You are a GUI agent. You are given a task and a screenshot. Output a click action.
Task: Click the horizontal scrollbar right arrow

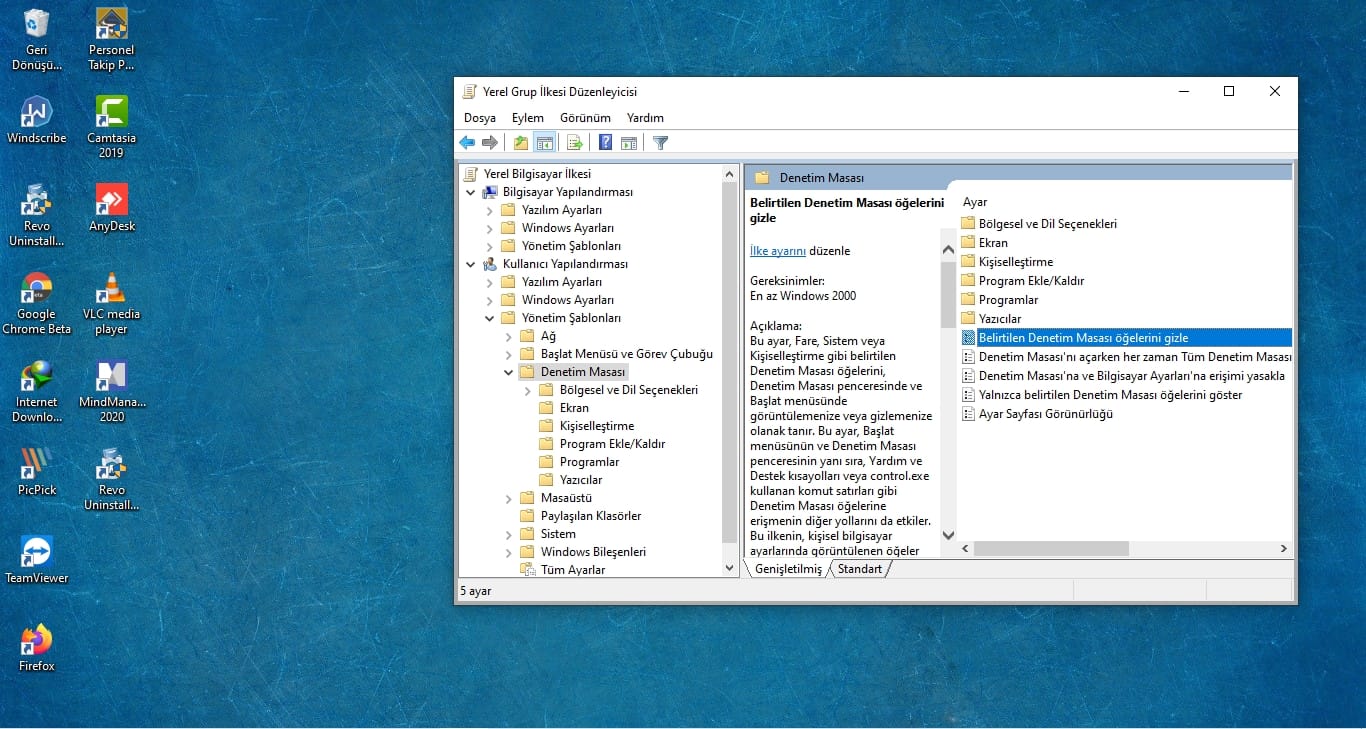(x=1283, y=549)
